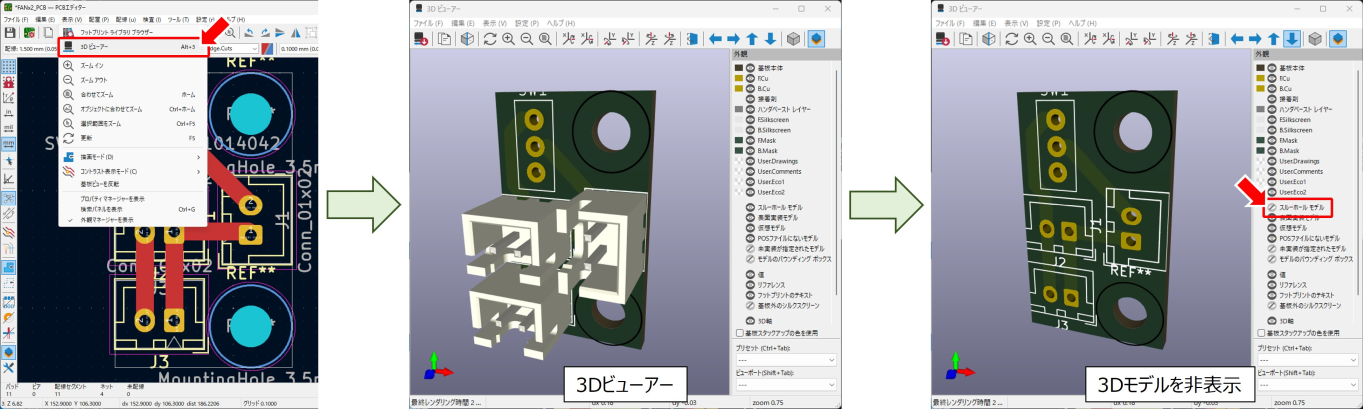Open the ビューポート dropdown in rightmost viewer
Screen dimensions: 1363x409
1305,385
